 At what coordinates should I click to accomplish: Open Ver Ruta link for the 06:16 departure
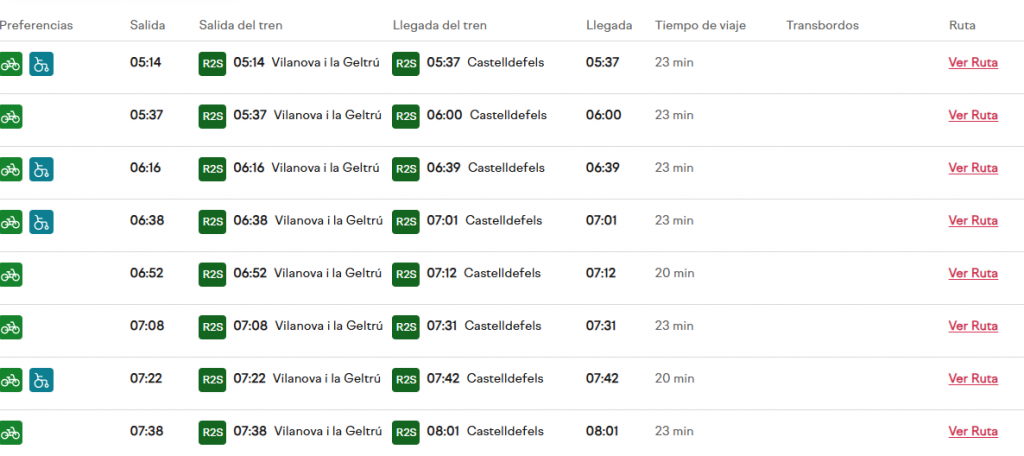pos(972,168)
